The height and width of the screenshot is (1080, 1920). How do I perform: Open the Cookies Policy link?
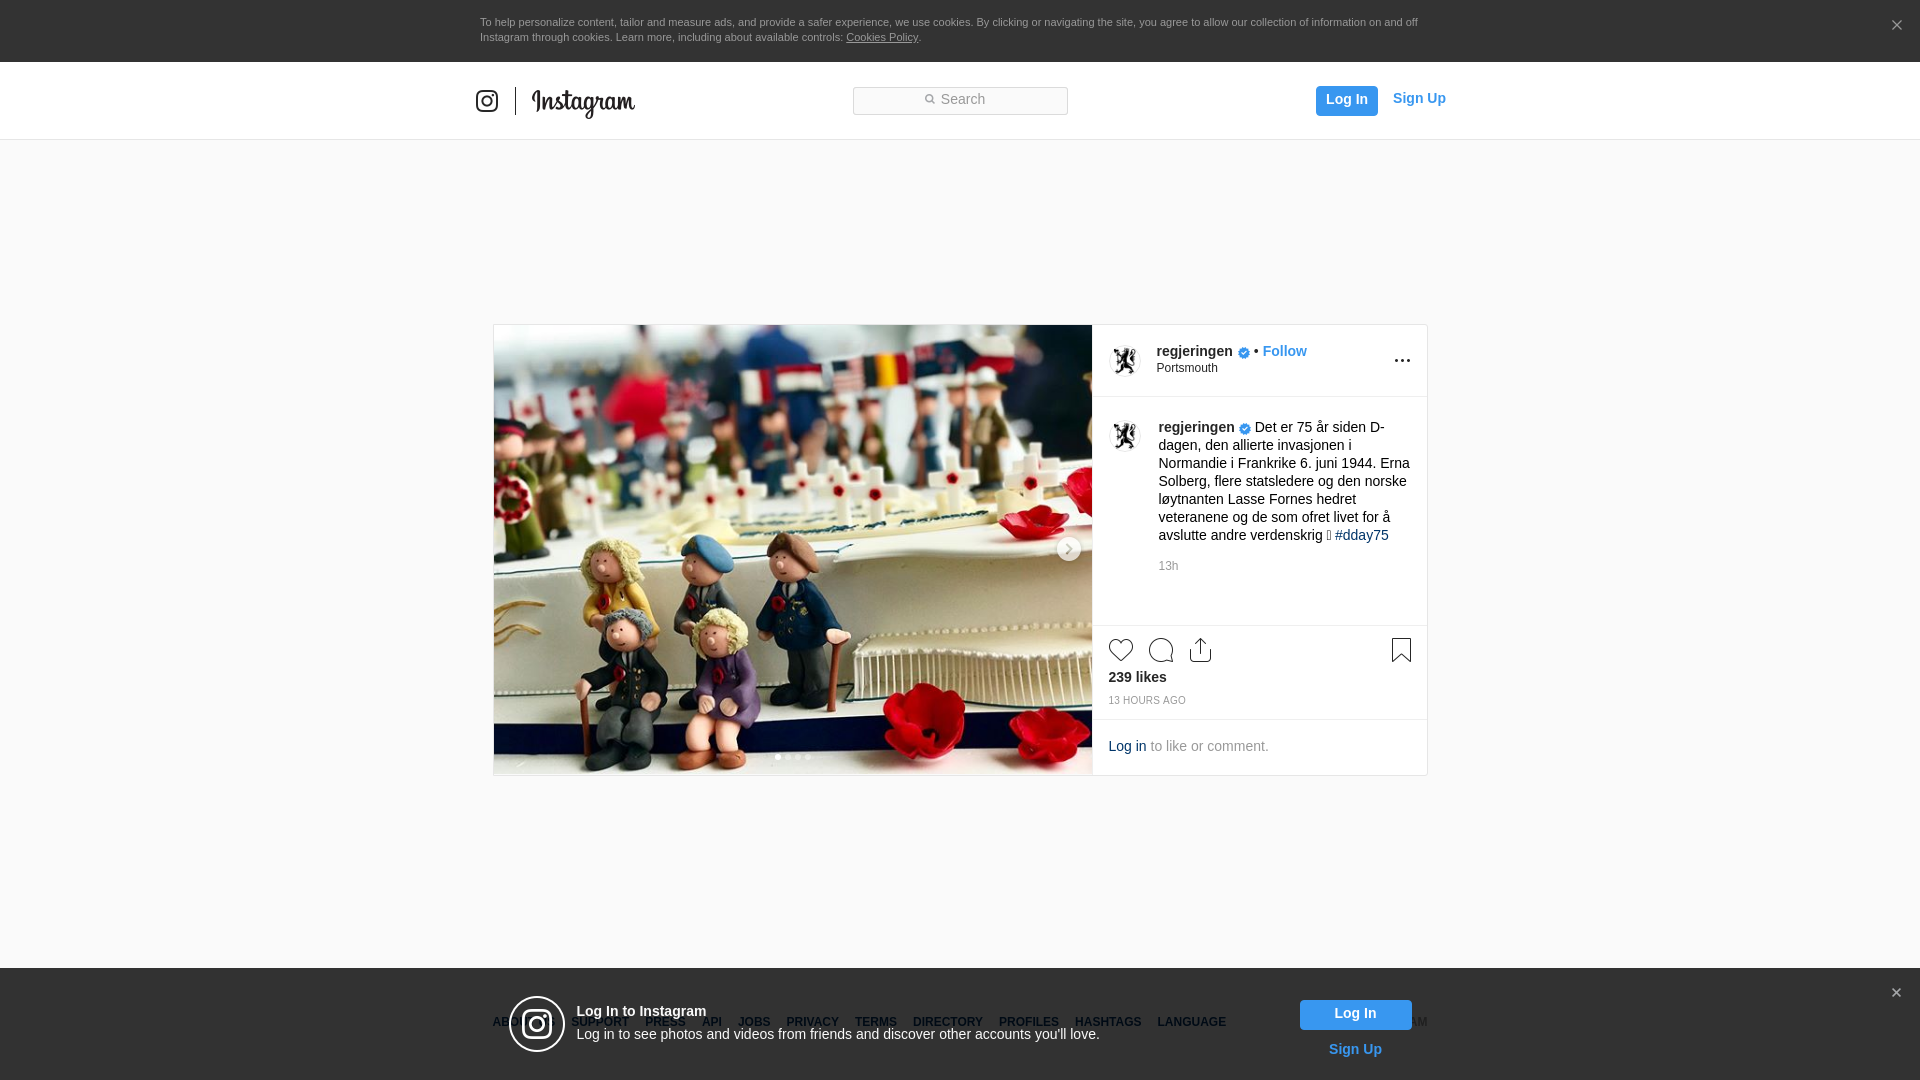coord(881,37)
